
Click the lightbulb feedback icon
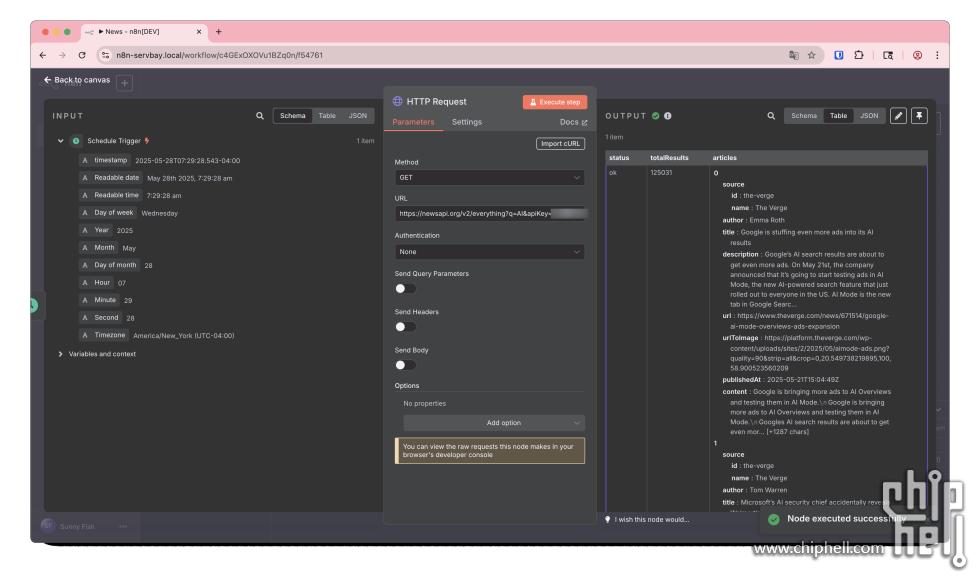click(x=608, y=519)
